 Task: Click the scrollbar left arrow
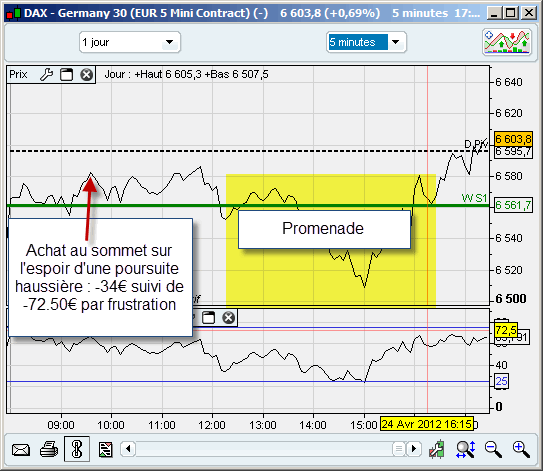coord(128,449)
